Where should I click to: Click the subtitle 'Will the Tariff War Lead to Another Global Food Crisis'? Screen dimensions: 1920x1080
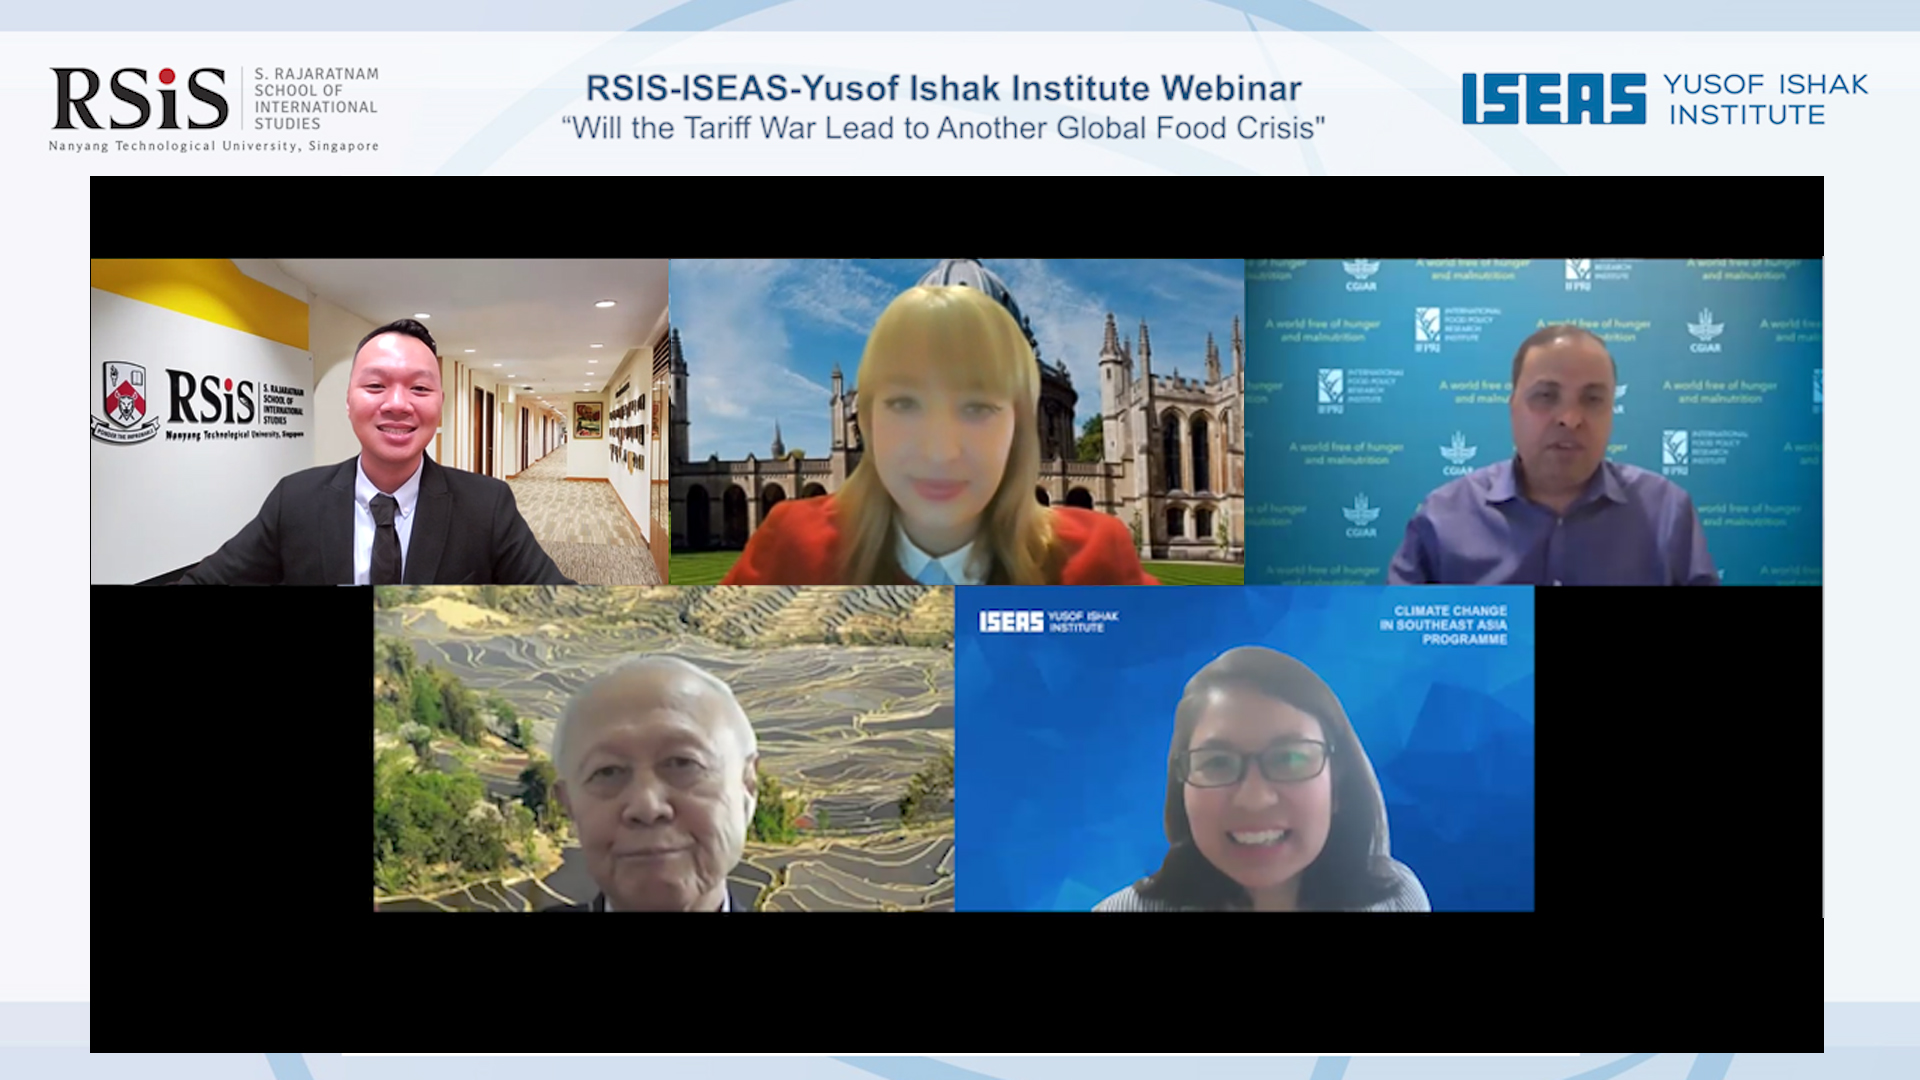tap(943, 128)
